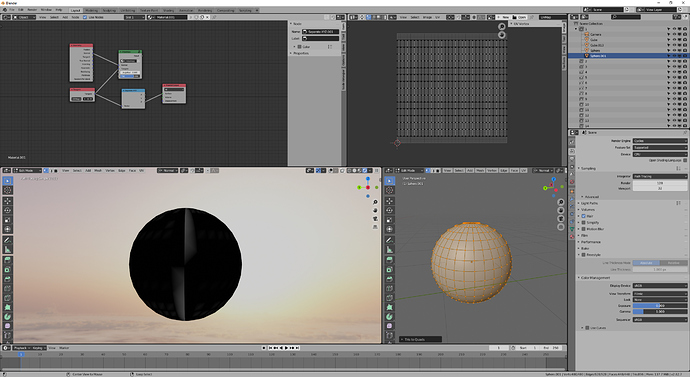Viewport: 690px width, 377px height.
Task: Click node Name field in sidebar
Action: tap(320, 32)
